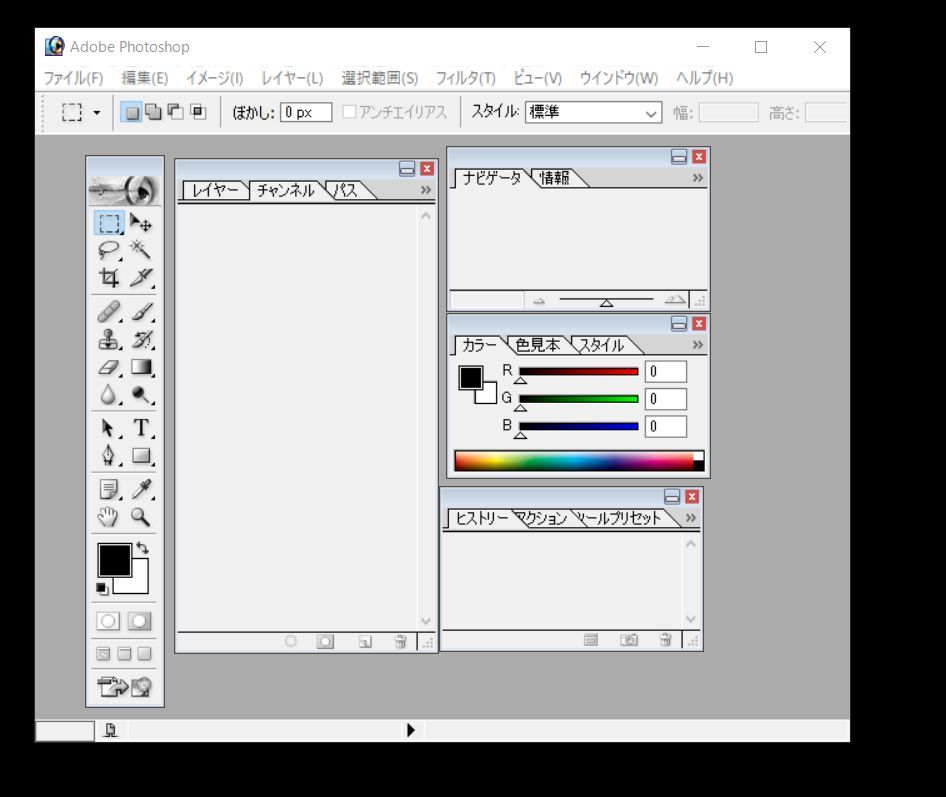
Task: Switch to the チャンネル tab
Action: click(x=286, y=191)
